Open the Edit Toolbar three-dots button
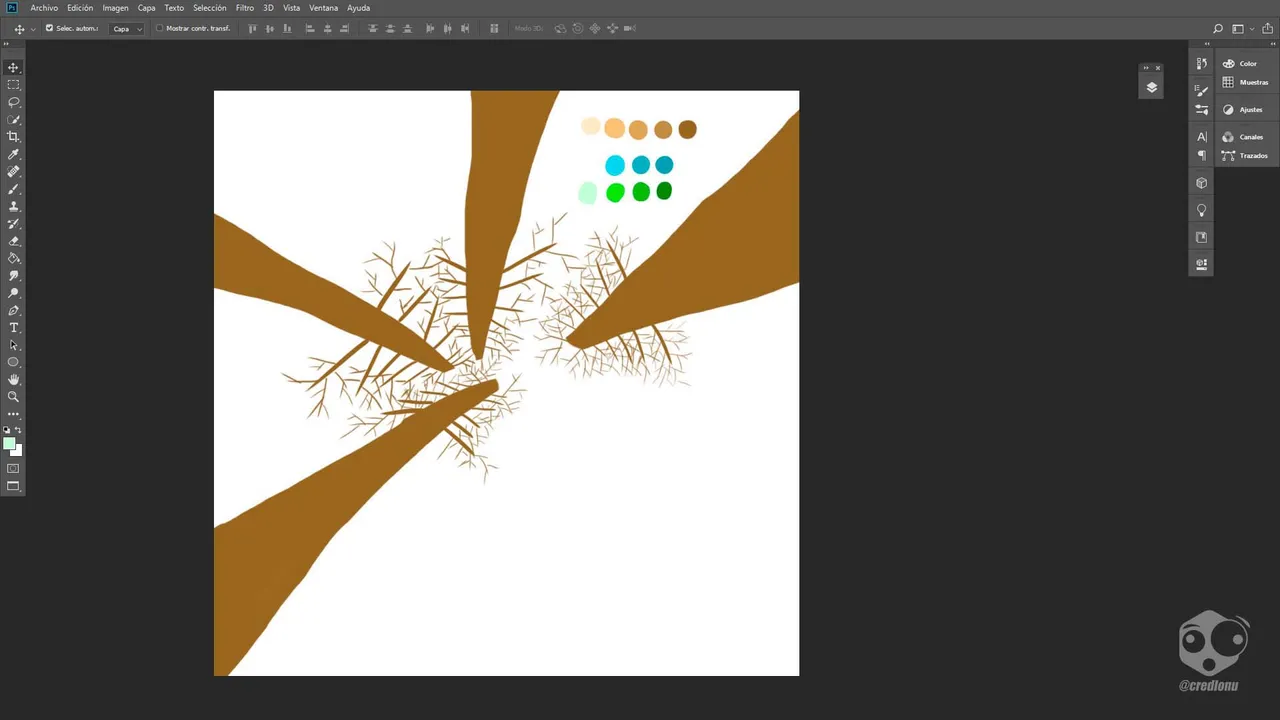Viewport: 1280px width, 720px height. [x=13, y=414]
